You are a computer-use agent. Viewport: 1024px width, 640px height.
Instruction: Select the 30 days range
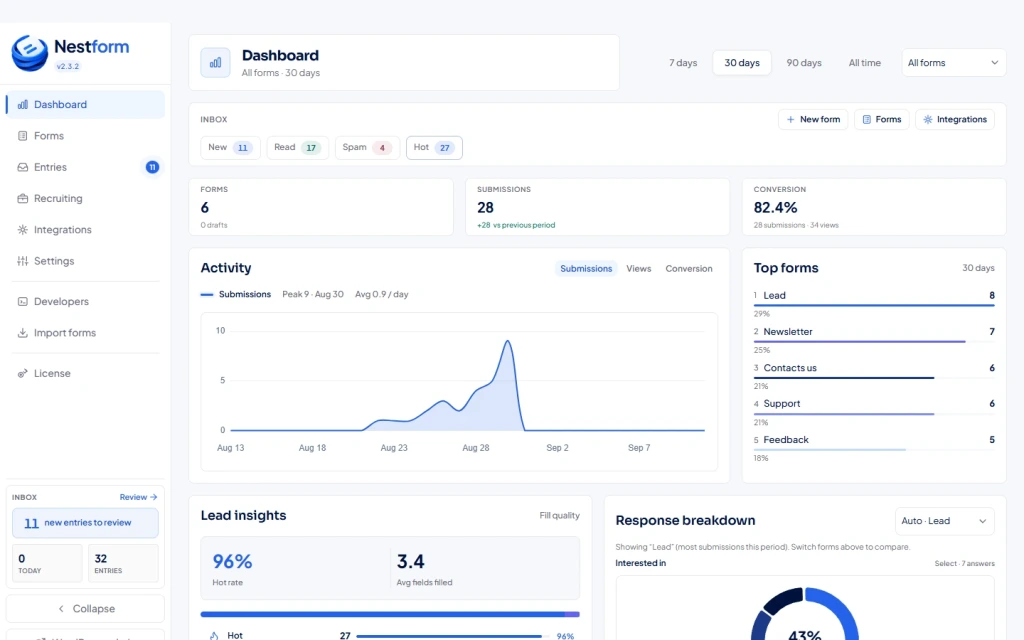pos(742,63)
